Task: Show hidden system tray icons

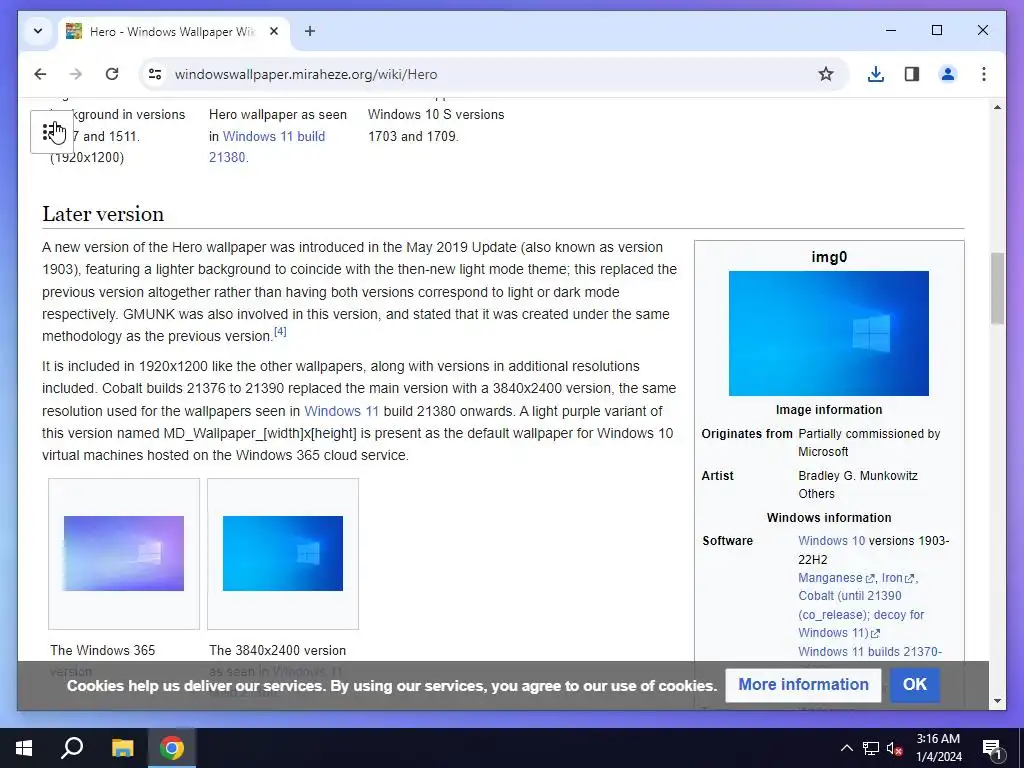Action: click(846, 748)
